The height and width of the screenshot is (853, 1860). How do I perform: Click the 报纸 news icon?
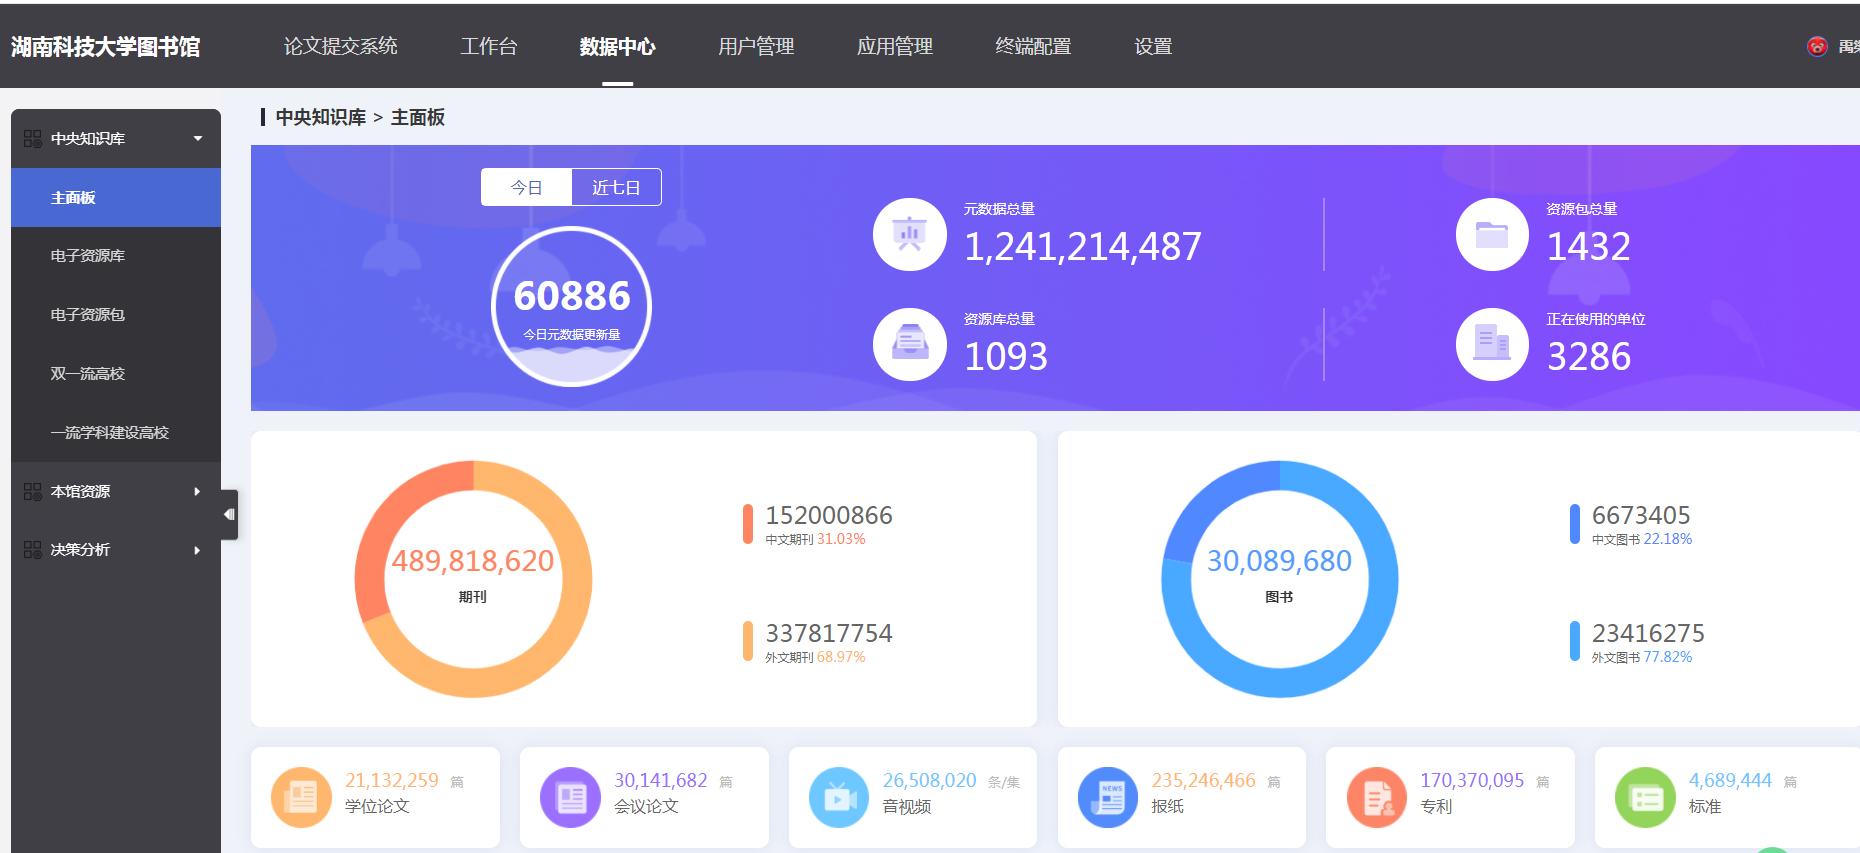[1108, 797]
